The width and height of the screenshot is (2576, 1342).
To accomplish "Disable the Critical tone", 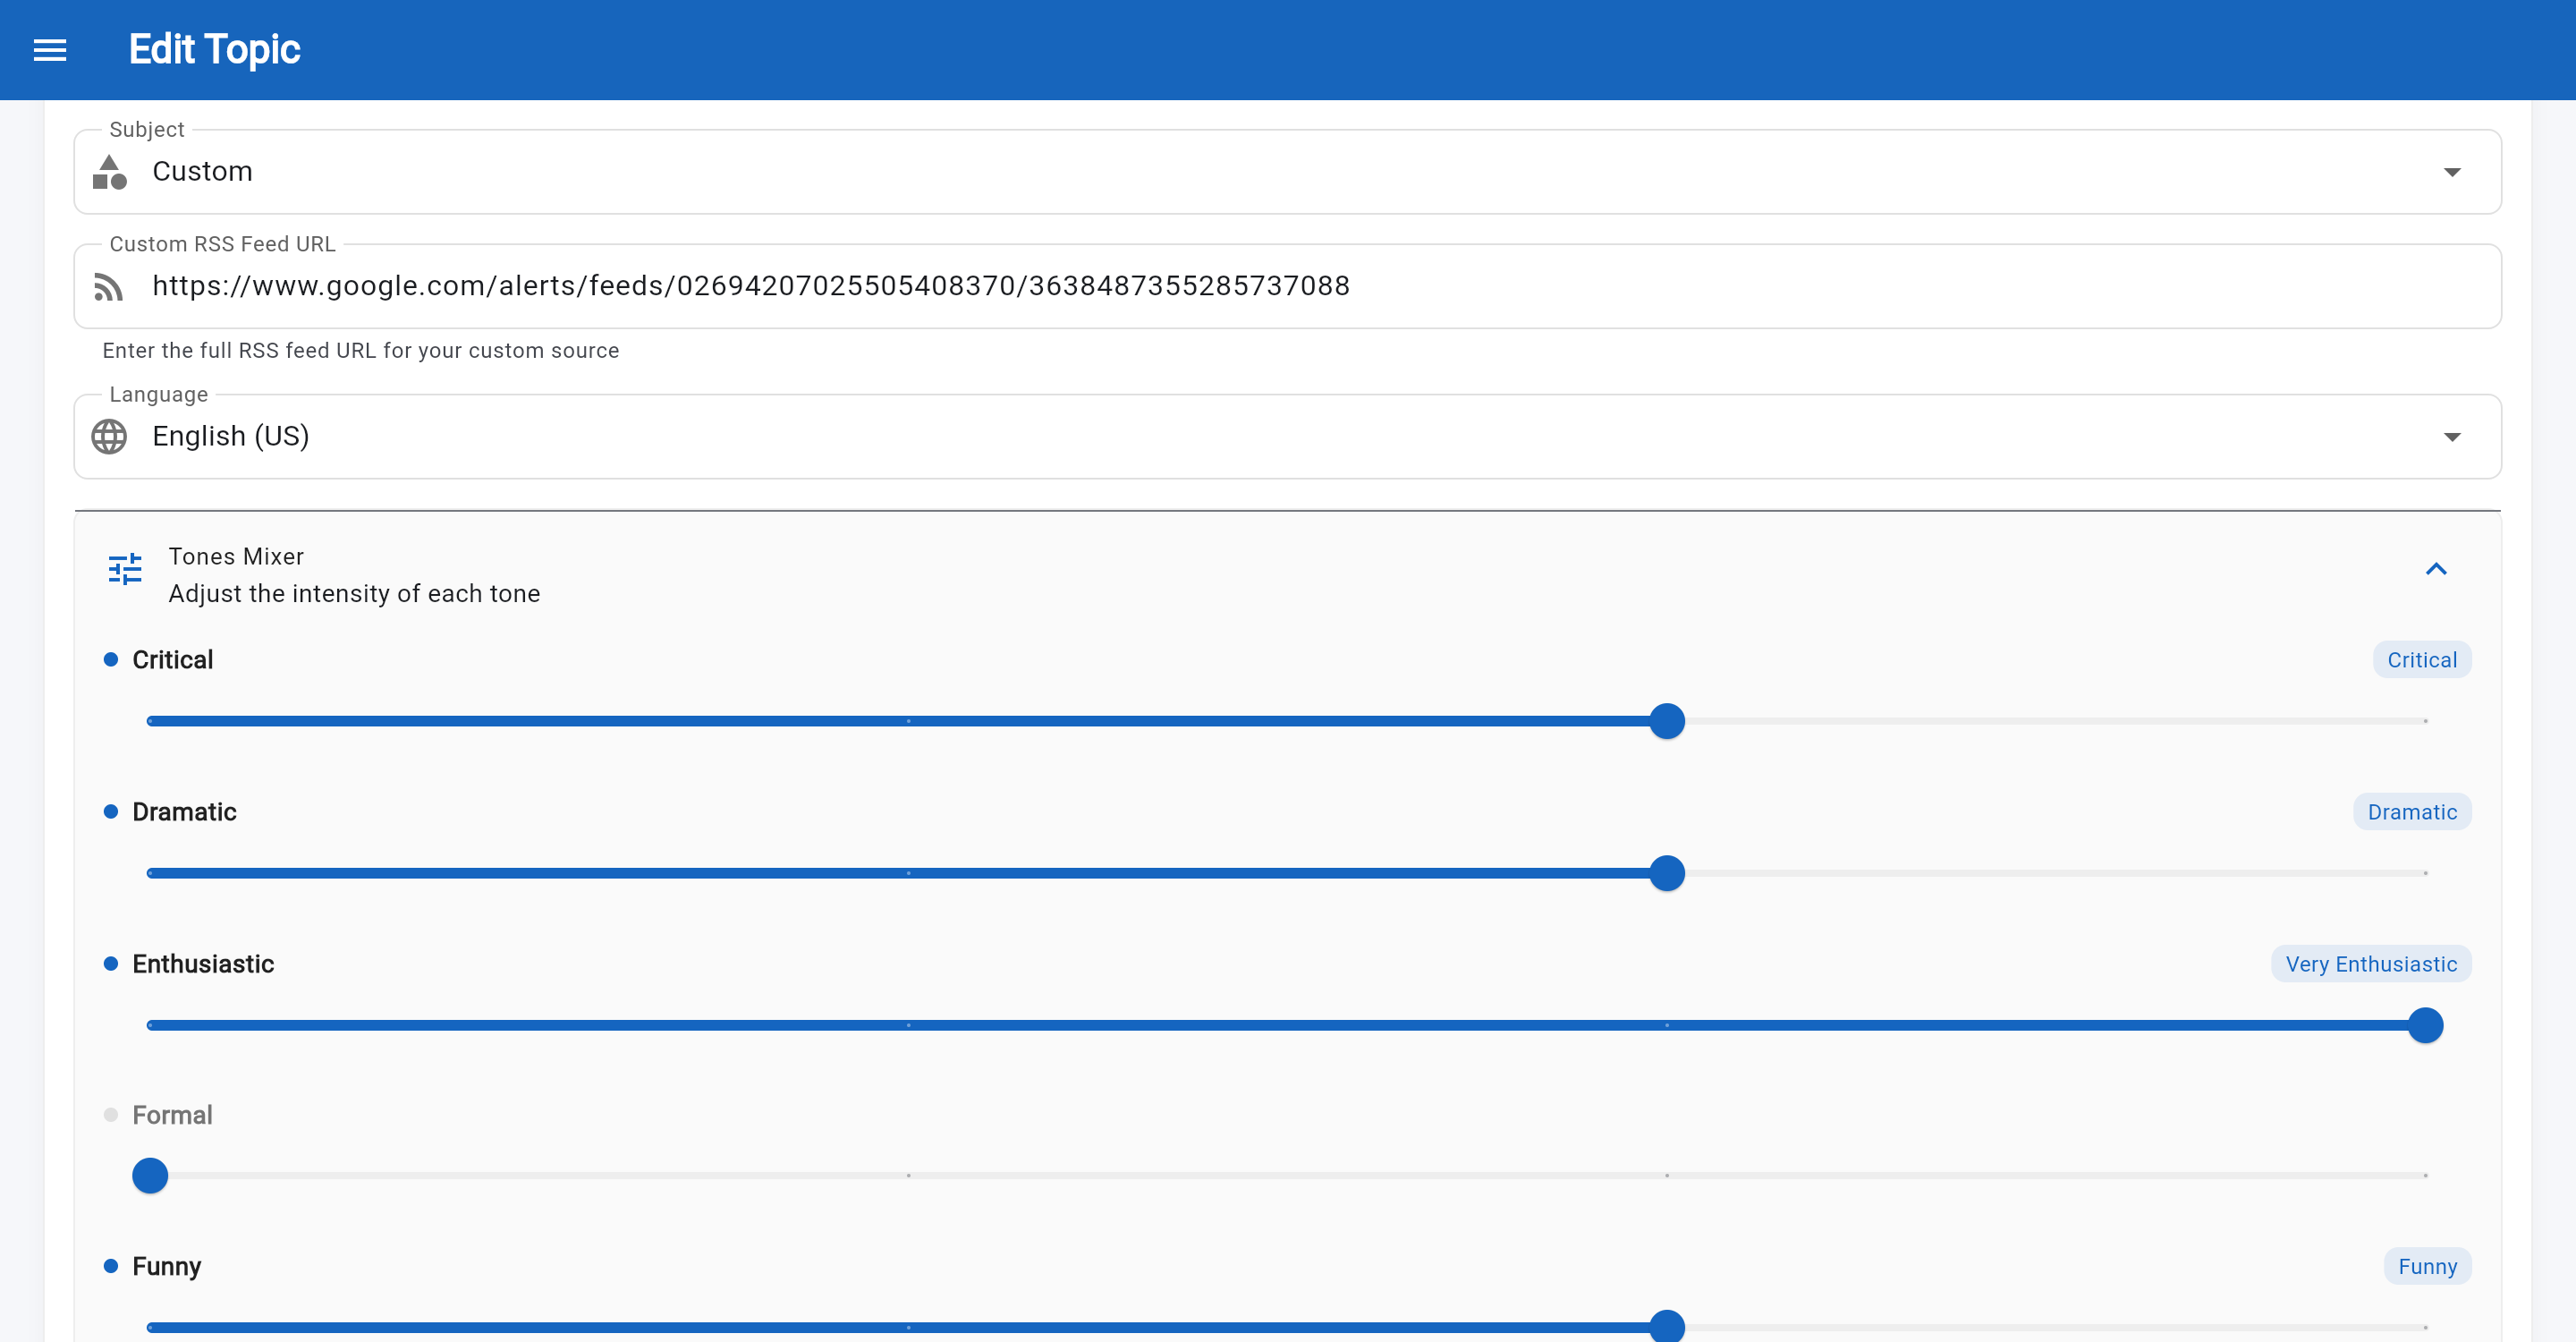I will (110, 659).
